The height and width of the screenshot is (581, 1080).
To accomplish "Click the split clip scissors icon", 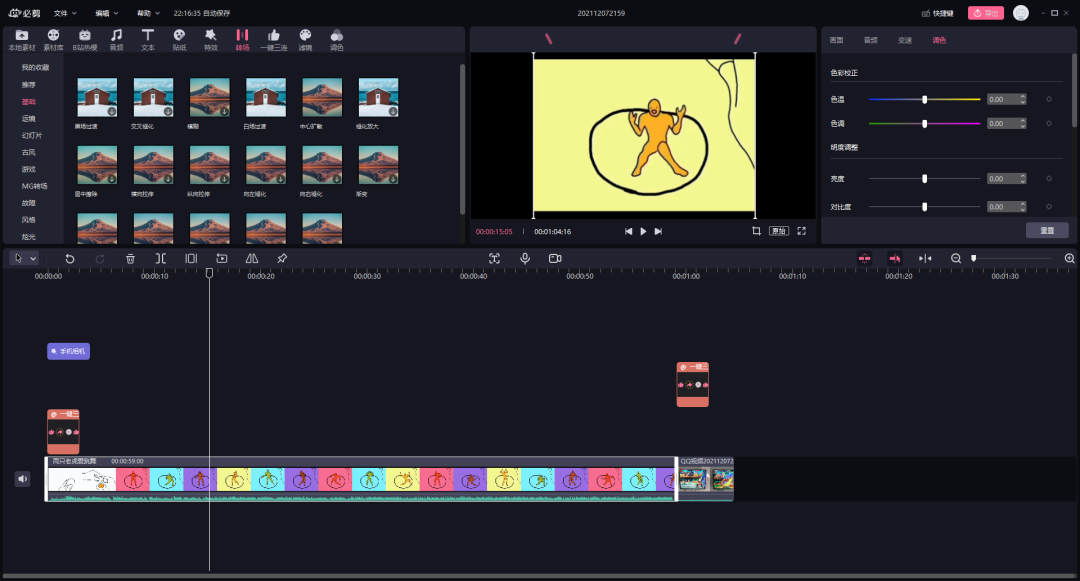I will pos(160,258).
